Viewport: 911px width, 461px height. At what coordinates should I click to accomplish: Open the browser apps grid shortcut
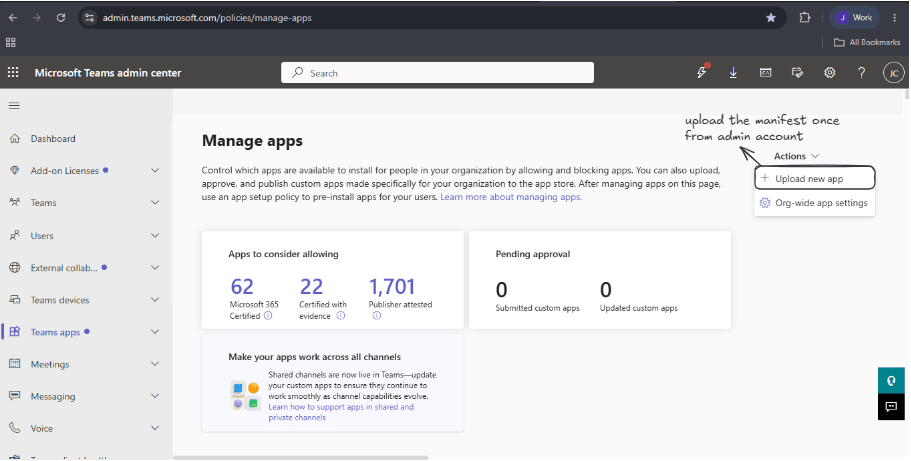click(x=10, y=42)
